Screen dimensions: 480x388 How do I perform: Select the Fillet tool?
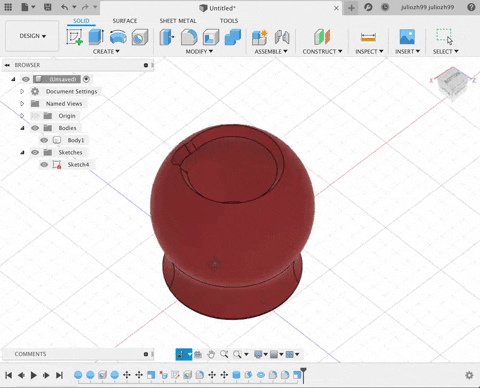[x=189, y=37]
